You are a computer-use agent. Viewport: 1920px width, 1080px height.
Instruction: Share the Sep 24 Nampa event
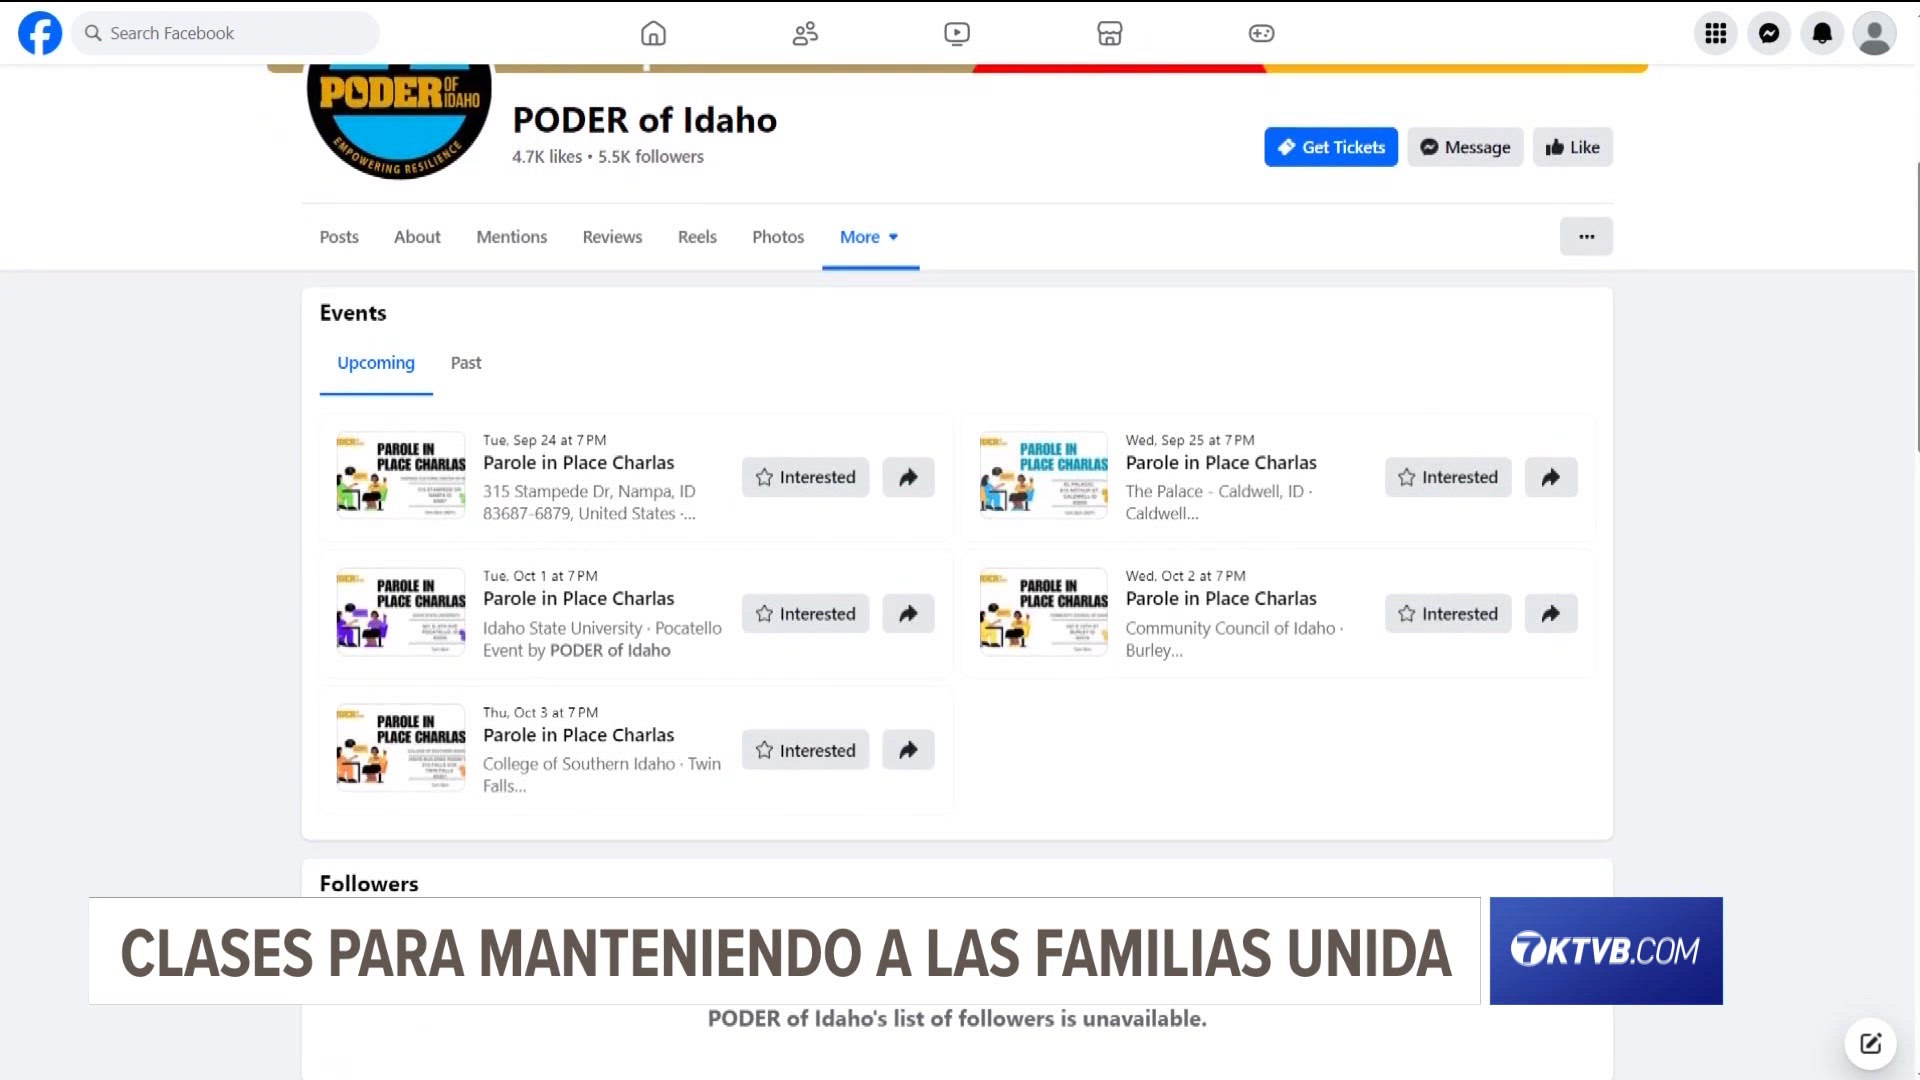coord(908,477)
